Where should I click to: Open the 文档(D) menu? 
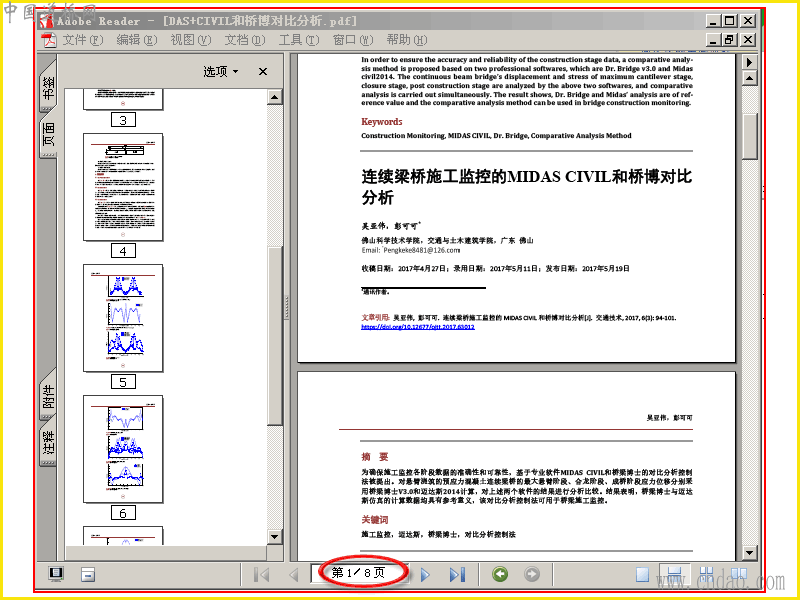pos(245,40)
